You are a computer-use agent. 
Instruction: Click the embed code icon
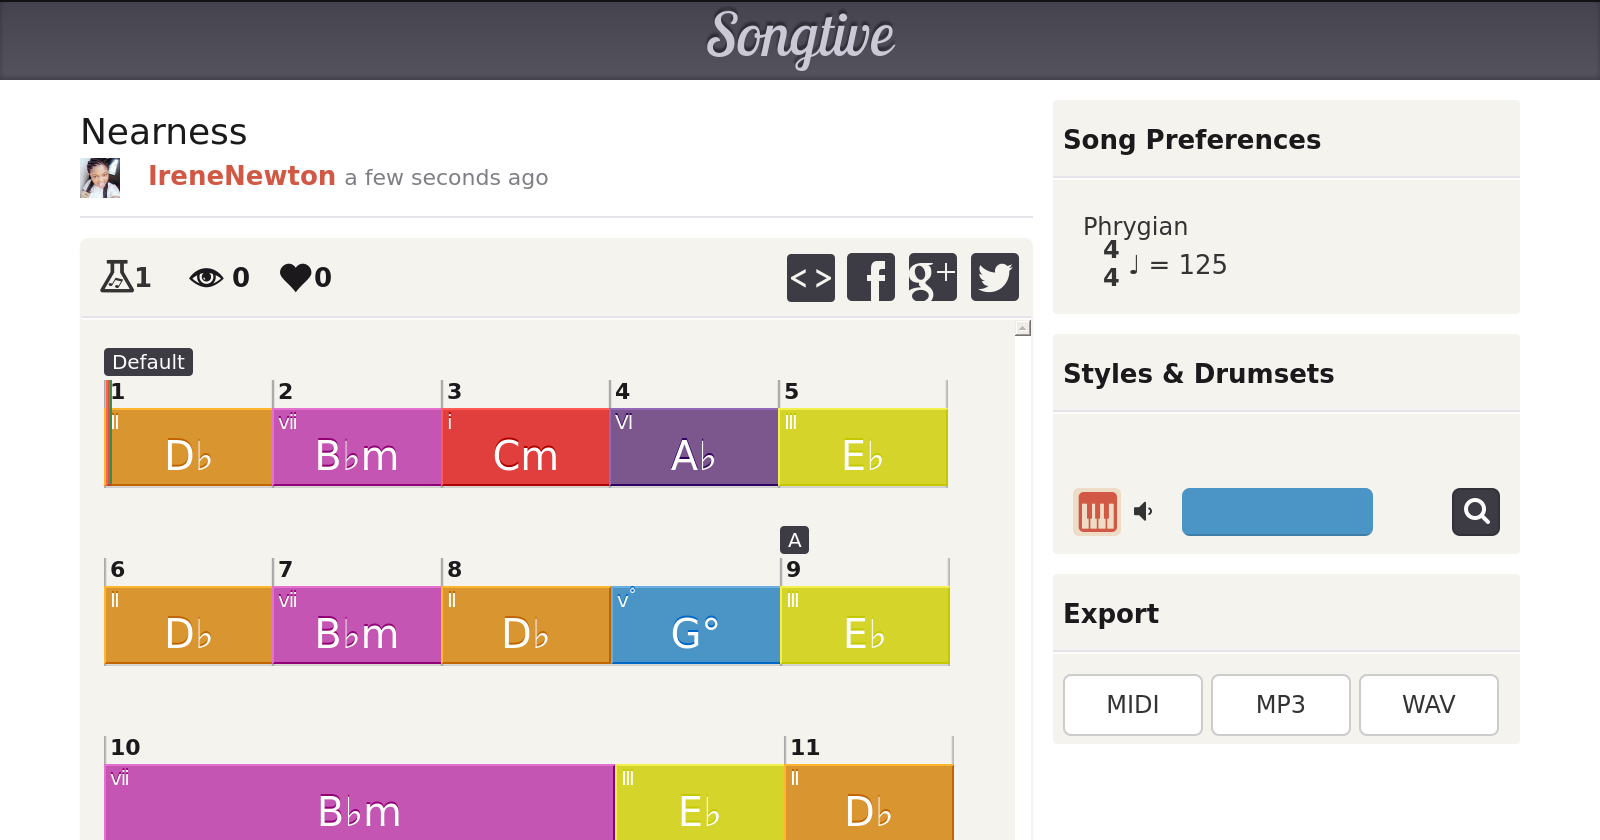pyautogui.click(x=810, y=277)
